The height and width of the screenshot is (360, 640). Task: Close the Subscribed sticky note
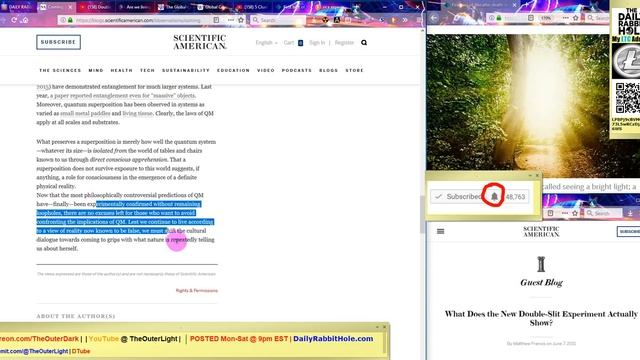[x=537, y=176]
